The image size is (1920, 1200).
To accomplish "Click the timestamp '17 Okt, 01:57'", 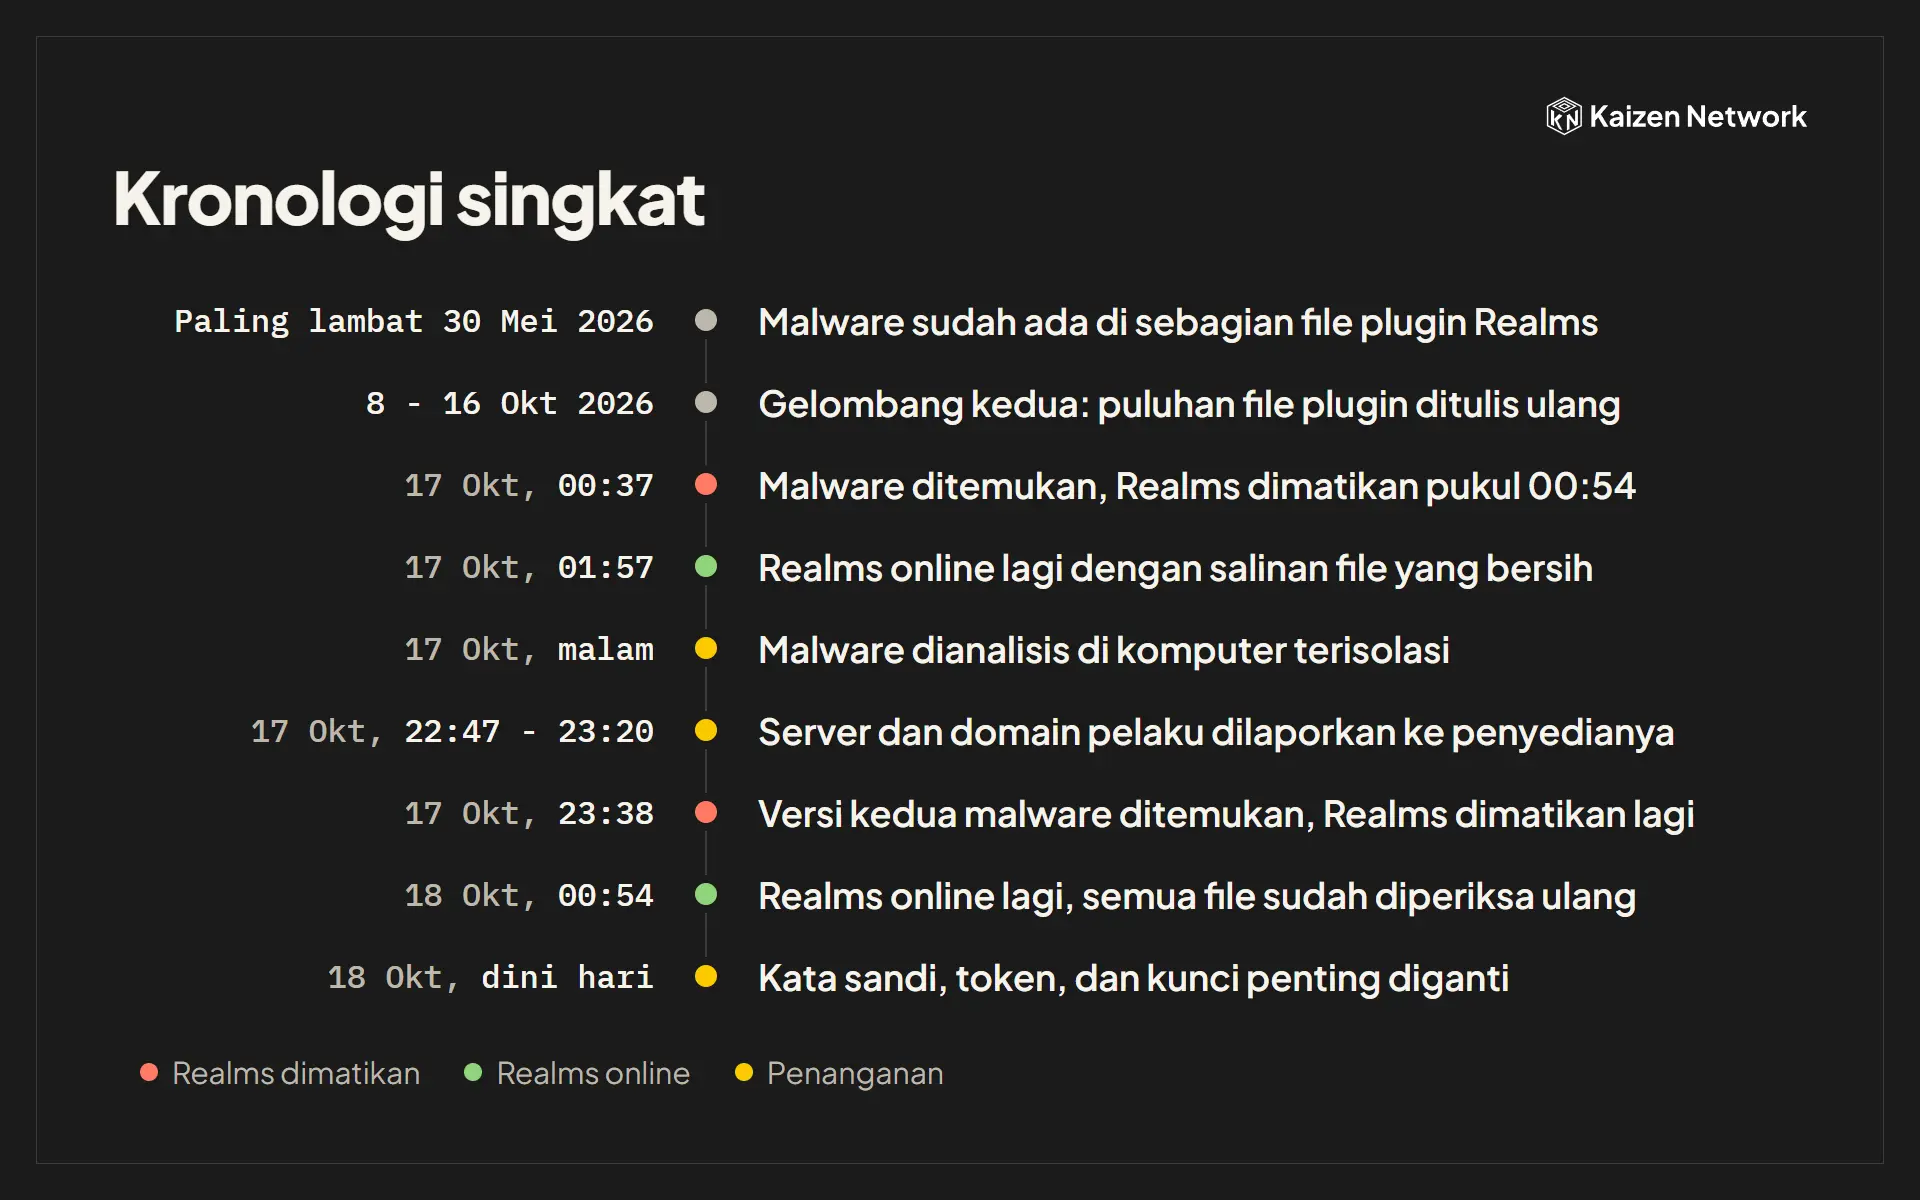I will (529, 568).
